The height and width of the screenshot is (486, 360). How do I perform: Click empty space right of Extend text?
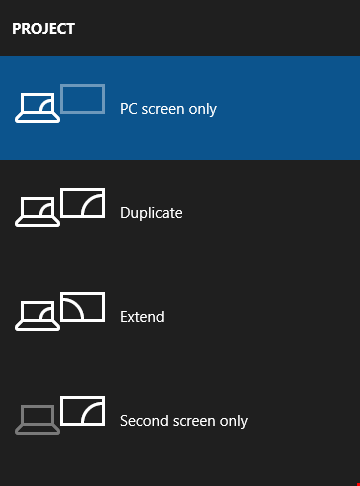263,316
